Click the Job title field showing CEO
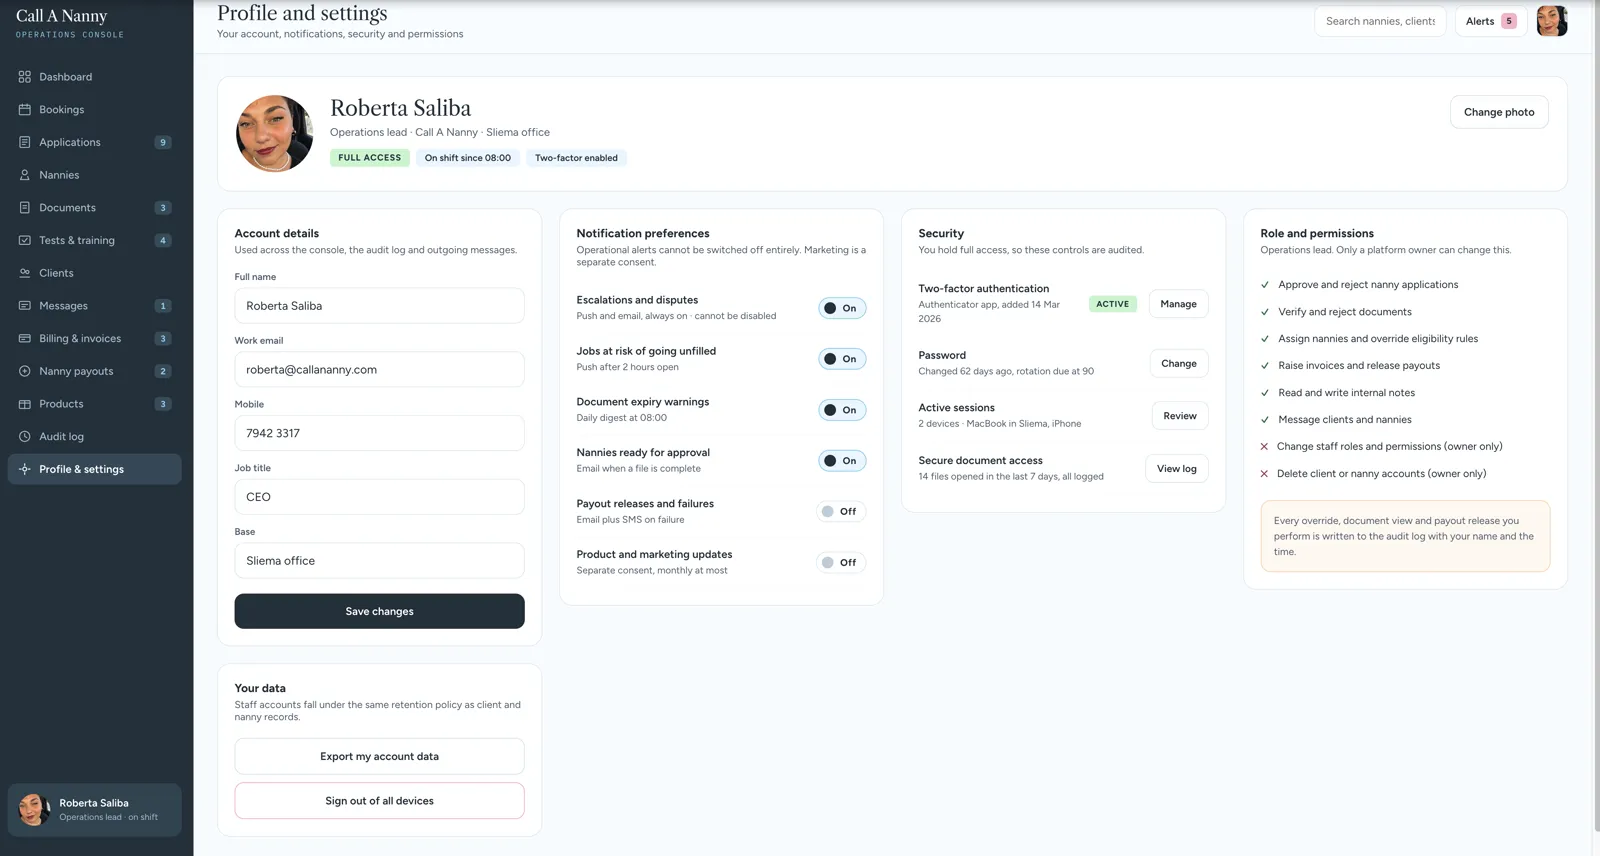Screen dimensions: 1600x856 [x=379, y=497]
